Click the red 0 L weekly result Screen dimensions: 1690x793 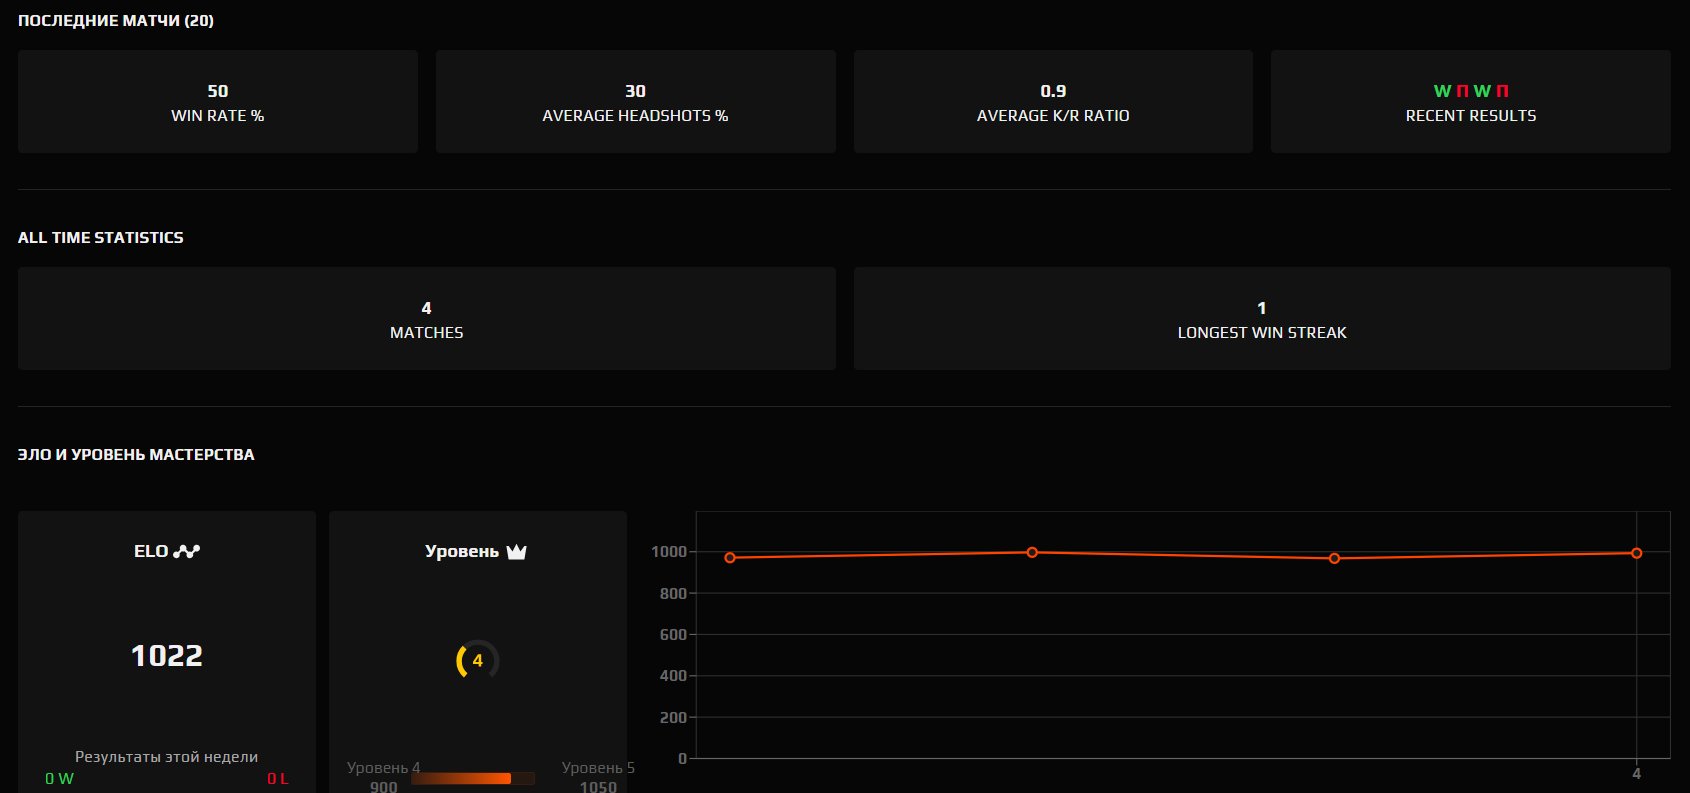[x=278, y=779]
